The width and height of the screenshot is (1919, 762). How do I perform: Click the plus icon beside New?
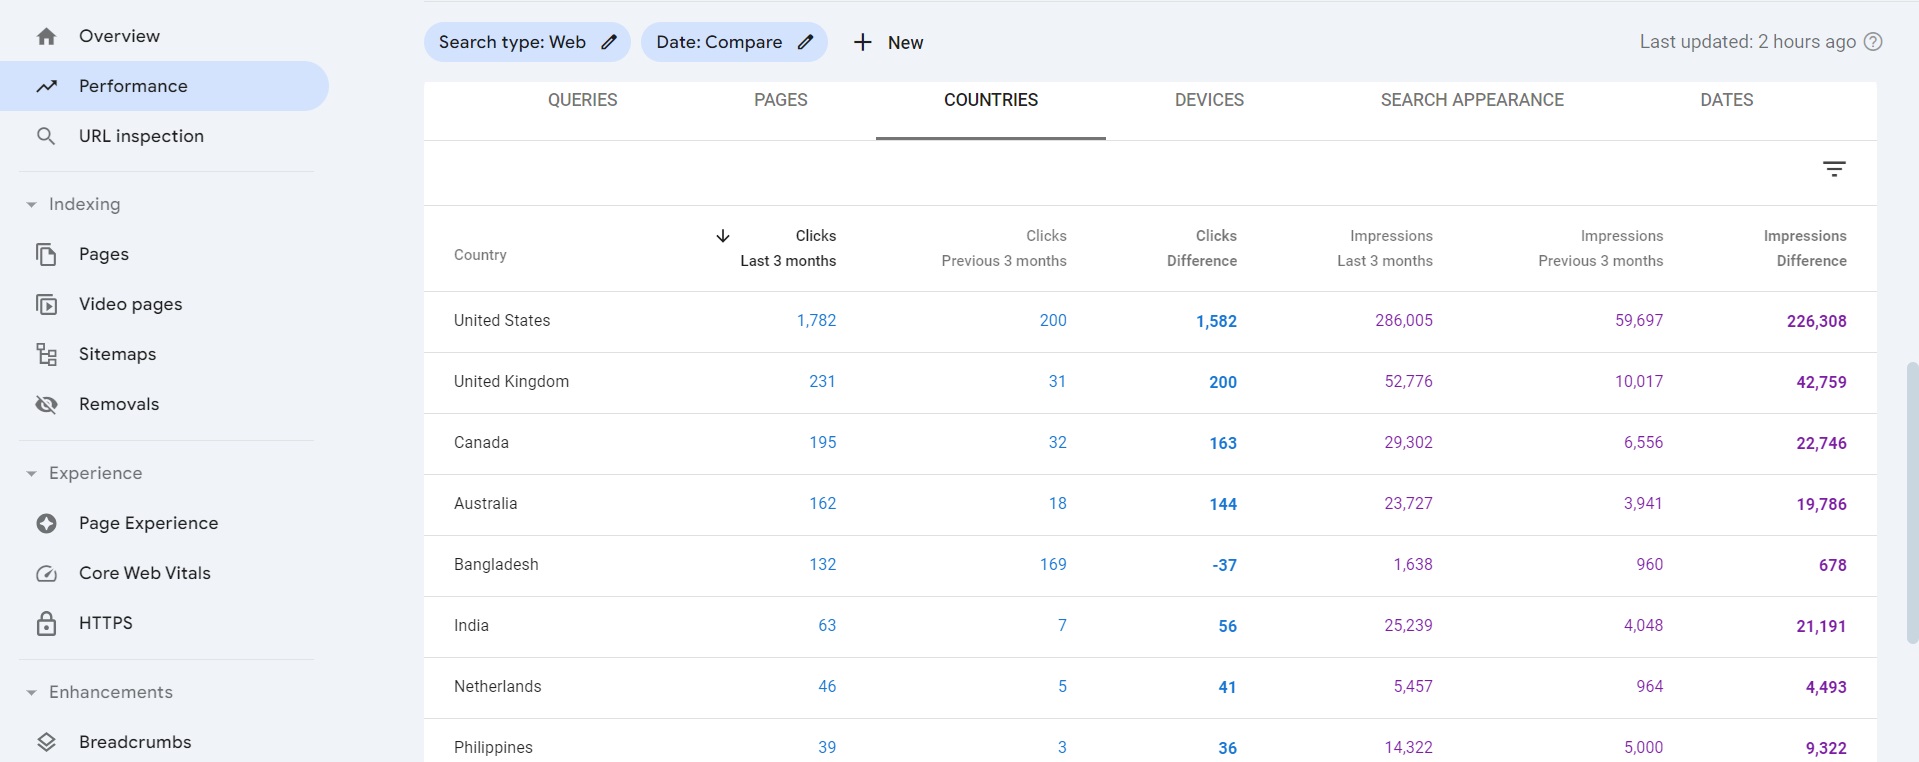pyautogui.click(x=862, y=42)
